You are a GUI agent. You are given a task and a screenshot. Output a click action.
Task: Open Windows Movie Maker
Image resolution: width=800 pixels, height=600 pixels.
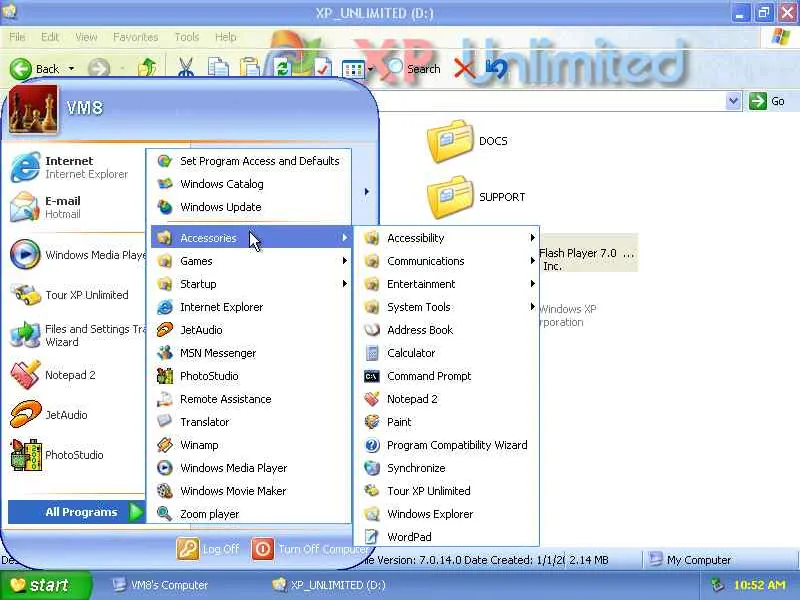(x=251, y=490)
